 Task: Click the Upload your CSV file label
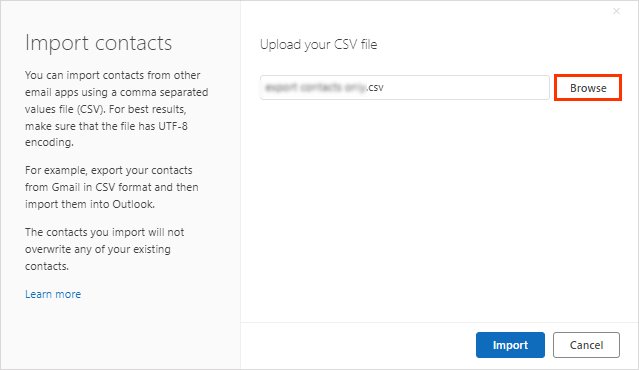click(x=319, y=44)
